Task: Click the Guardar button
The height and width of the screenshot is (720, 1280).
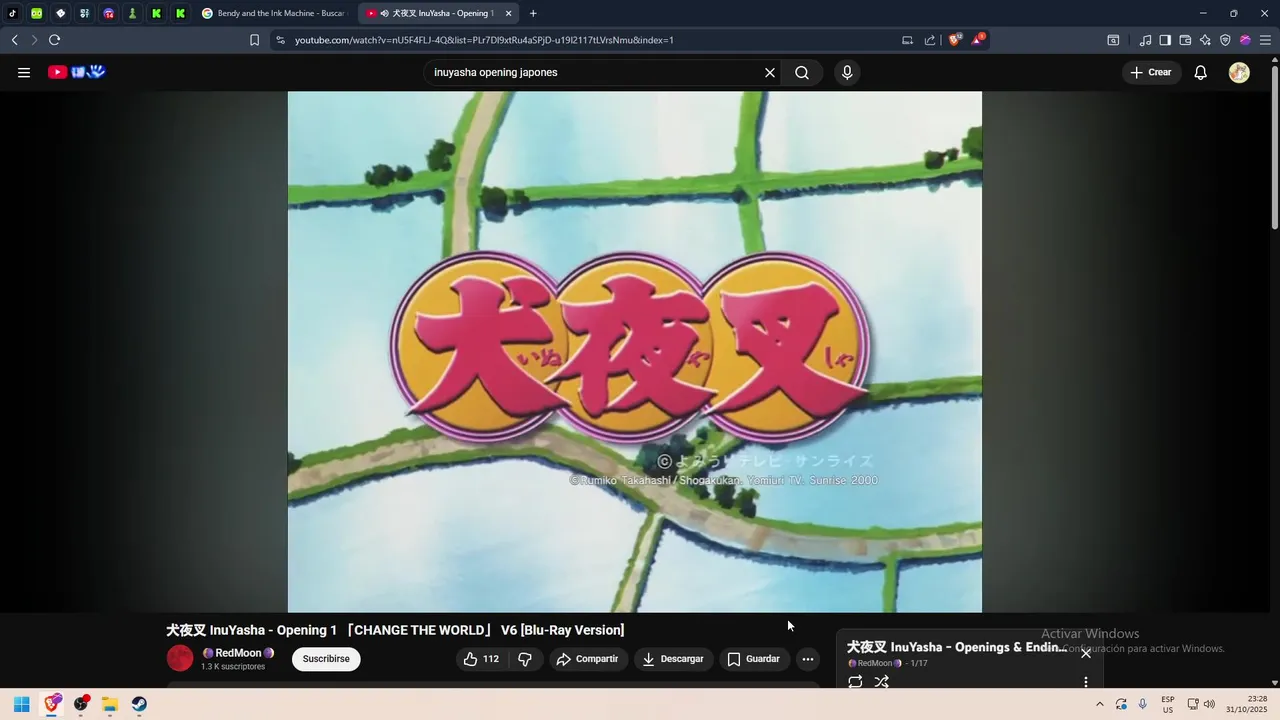Action: (x=754, y=659)
